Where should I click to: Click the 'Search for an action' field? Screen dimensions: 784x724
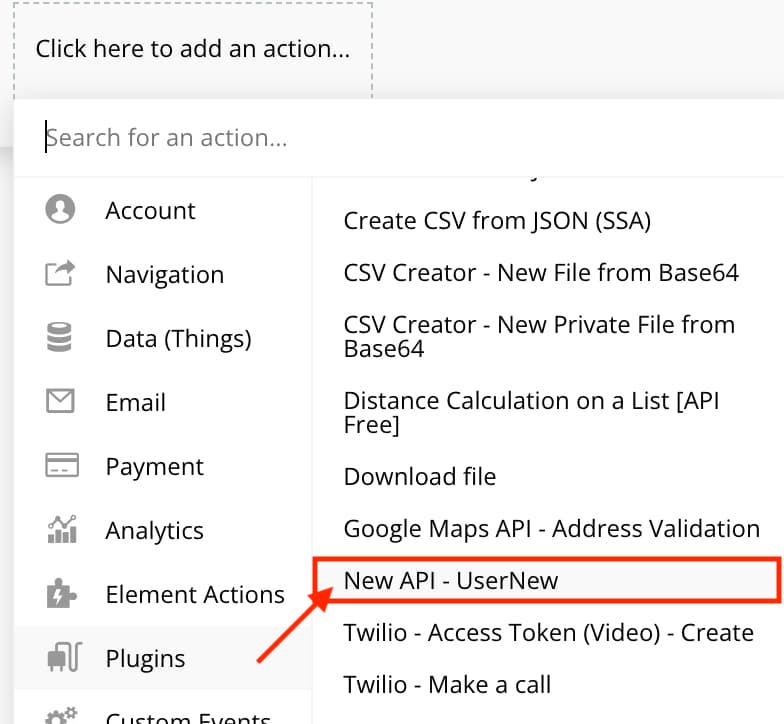pyautogui.click(x=400, y=138)
